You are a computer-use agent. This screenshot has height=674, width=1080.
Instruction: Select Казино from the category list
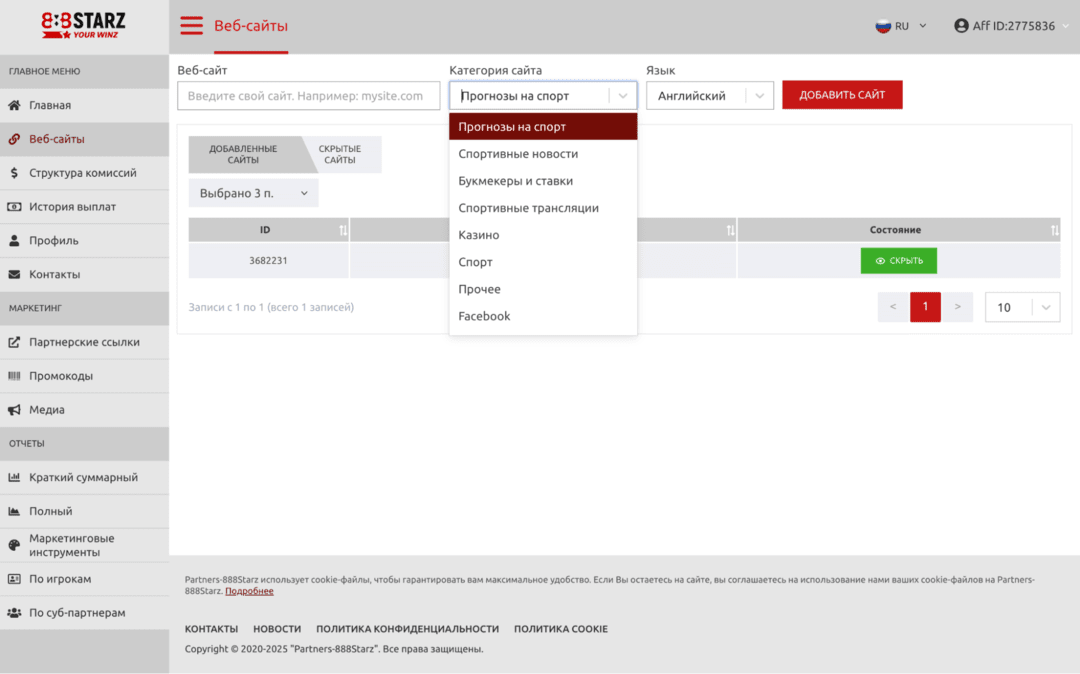[x=479, y=235]
